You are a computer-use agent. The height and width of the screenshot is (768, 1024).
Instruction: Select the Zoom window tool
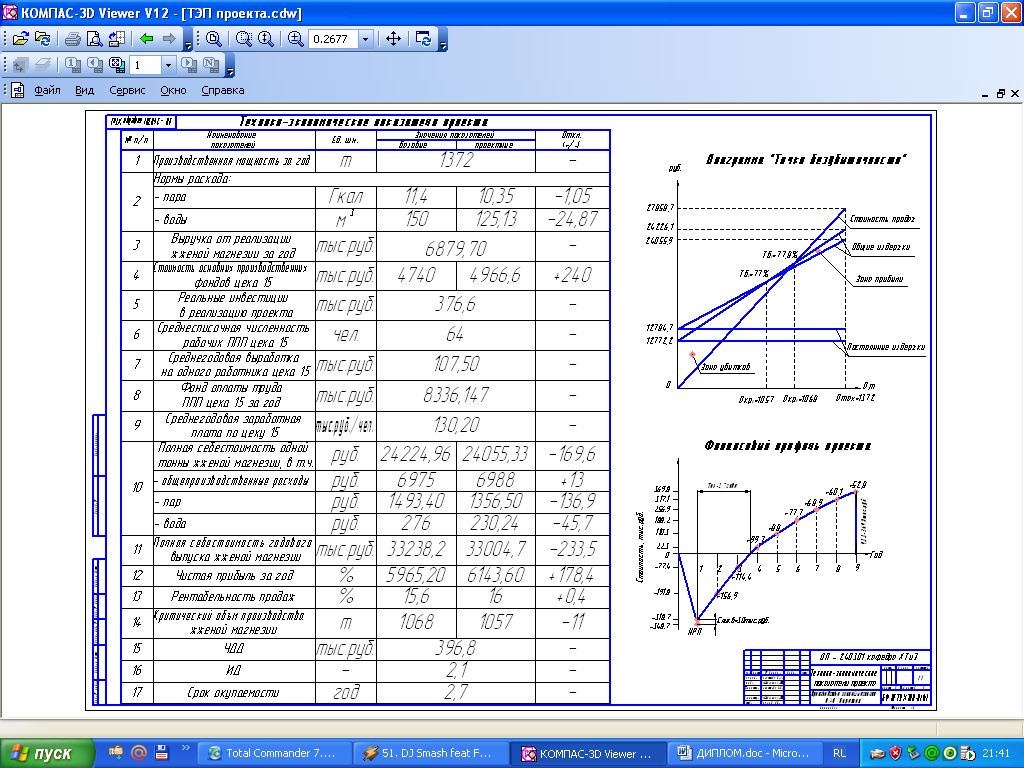[244, 39]
